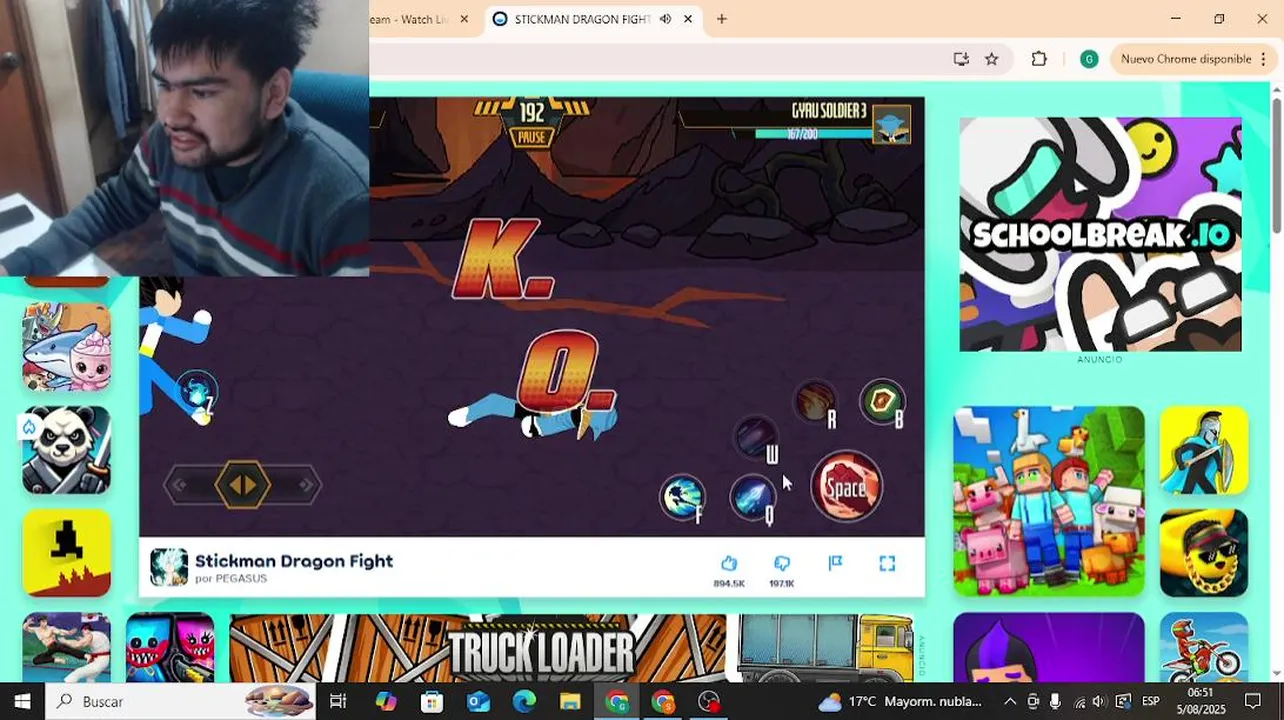Activate the F skill orb
The image size is (1284, 720).
tap(682, 497)
